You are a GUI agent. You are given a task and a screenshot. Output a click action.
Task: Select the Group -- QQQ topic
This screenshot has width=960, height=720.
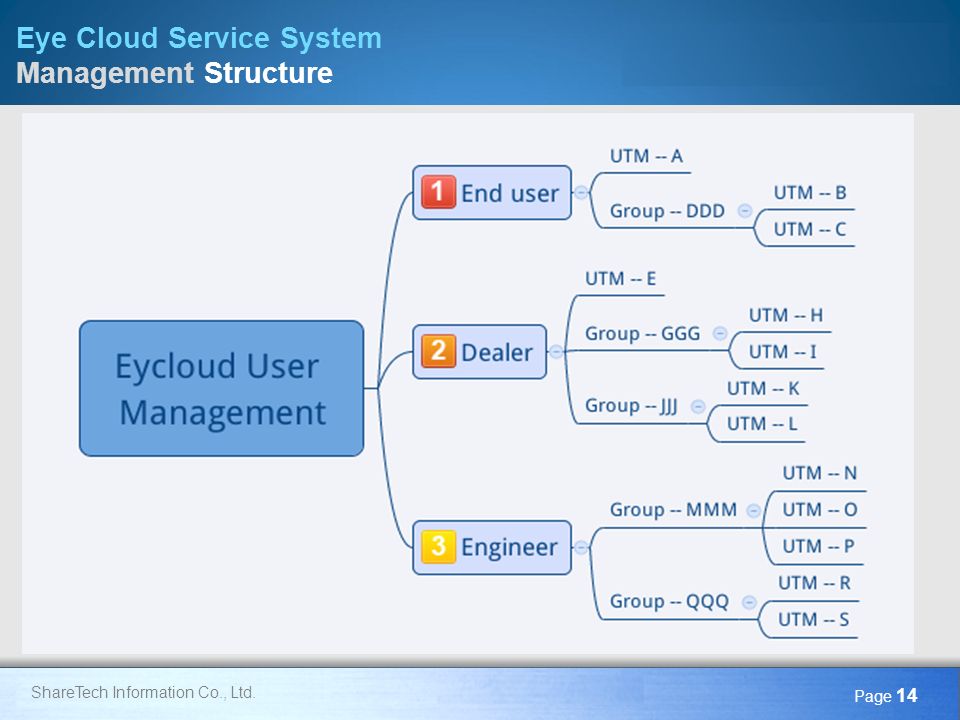tap(669, 602)
